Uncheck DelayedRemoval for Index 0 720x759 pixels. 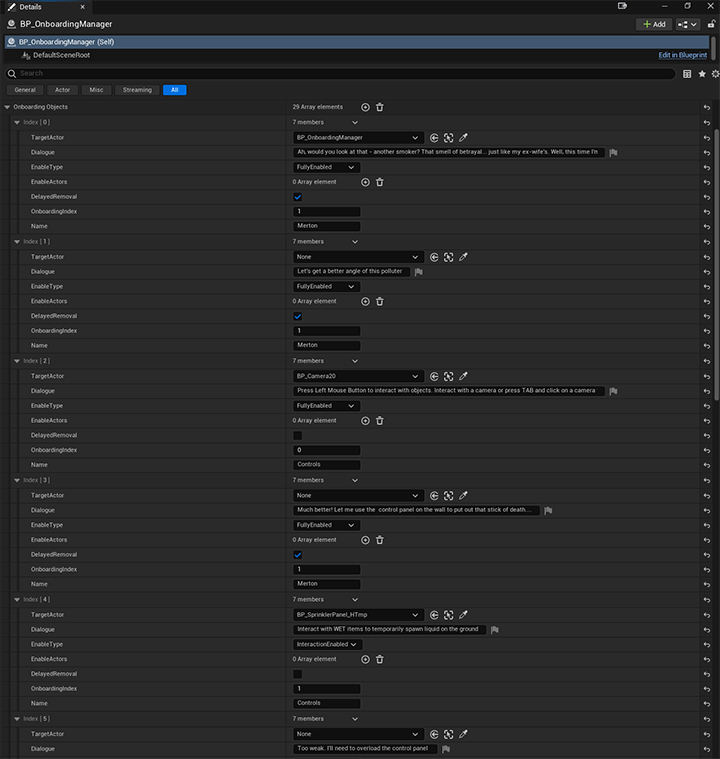coord(297,197)
